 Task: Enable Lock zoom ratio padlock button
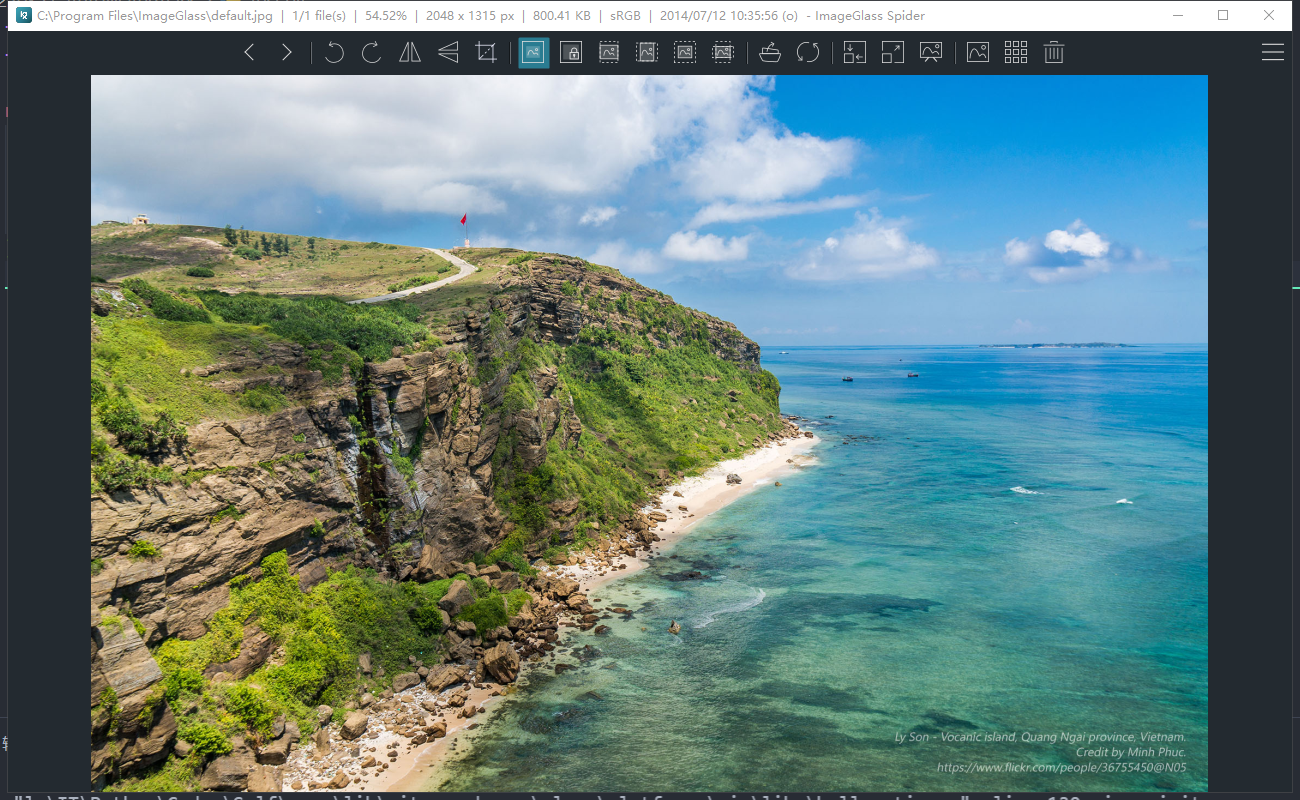coord(571,53)
